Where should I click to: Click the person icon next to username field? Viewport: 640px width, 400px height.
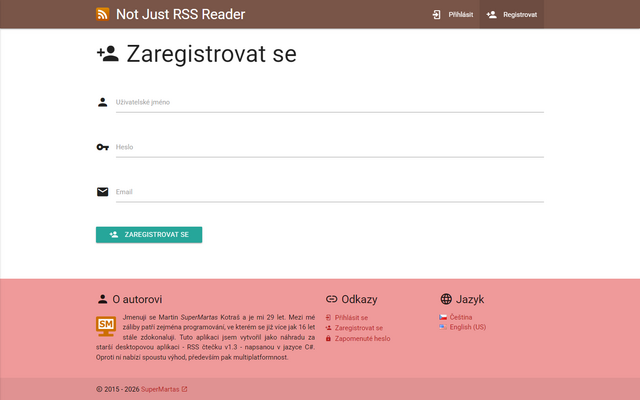coord(102,102)
